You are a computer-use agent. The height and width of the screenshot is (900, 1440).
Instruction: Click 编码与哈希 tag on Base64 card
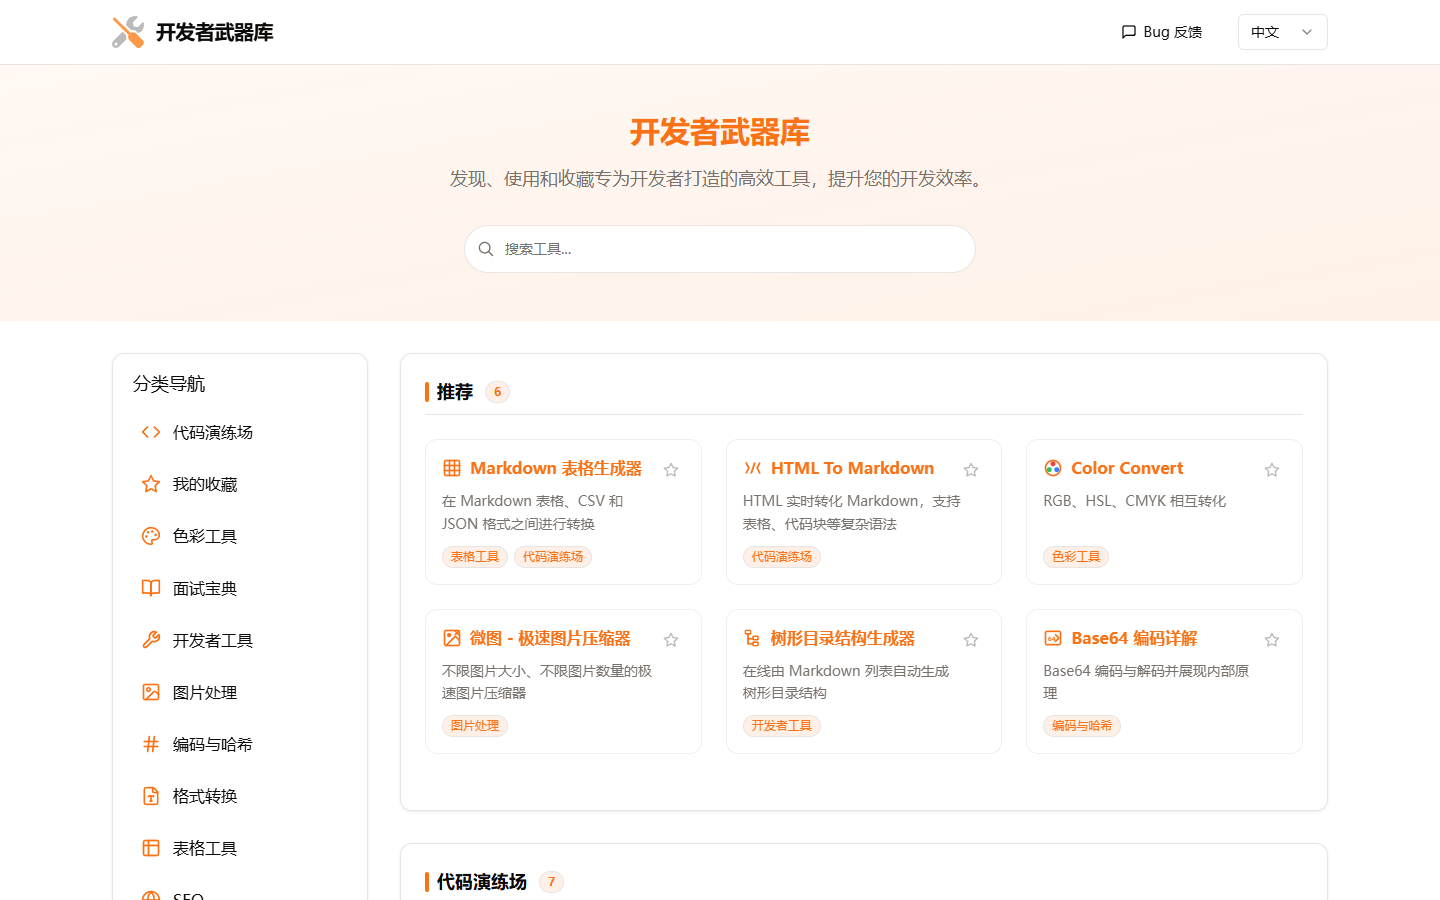coord(1082,726)
